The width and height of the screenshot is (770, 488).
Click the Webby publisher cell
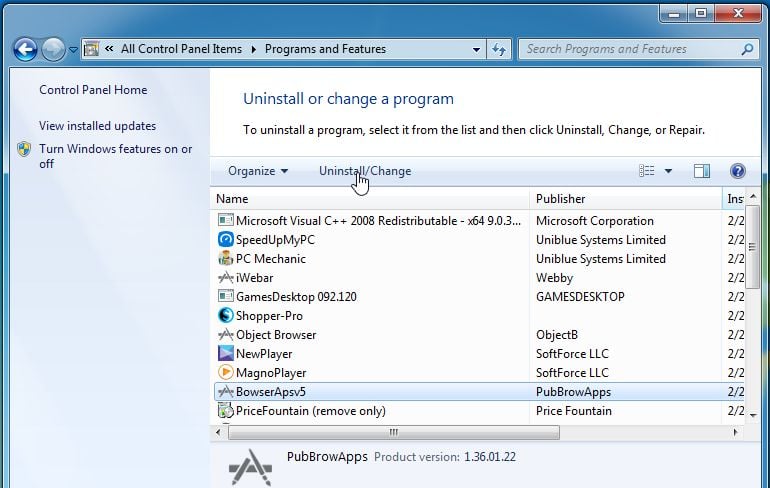(554, 278)
